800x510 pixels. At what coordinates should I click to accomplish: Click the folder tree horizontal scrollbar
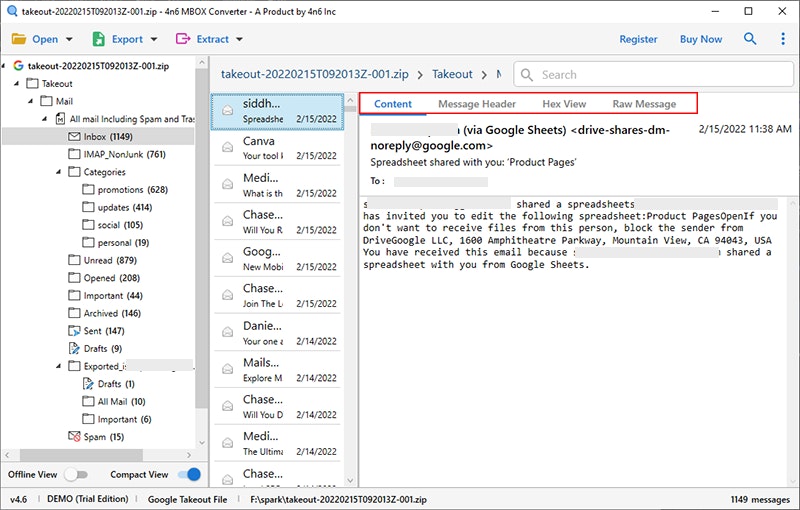82,454
